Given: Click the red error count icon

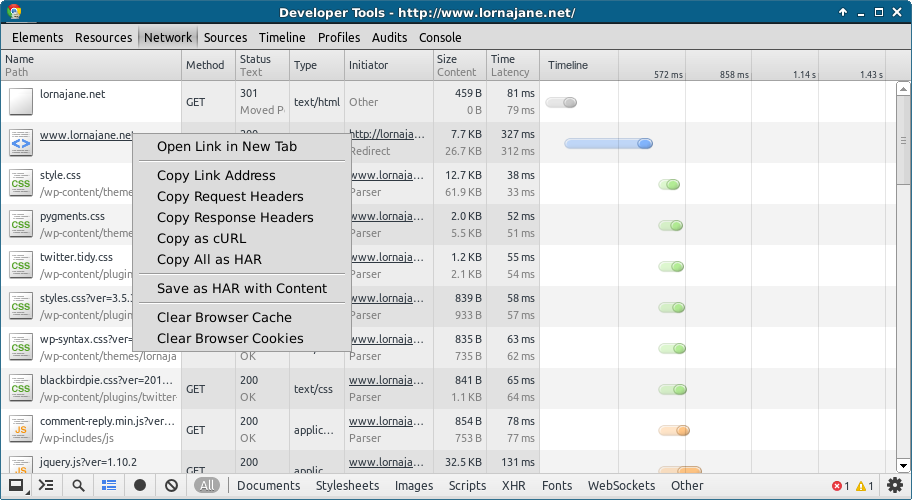Looking at the screenshot, I should [x=837, y=486].
